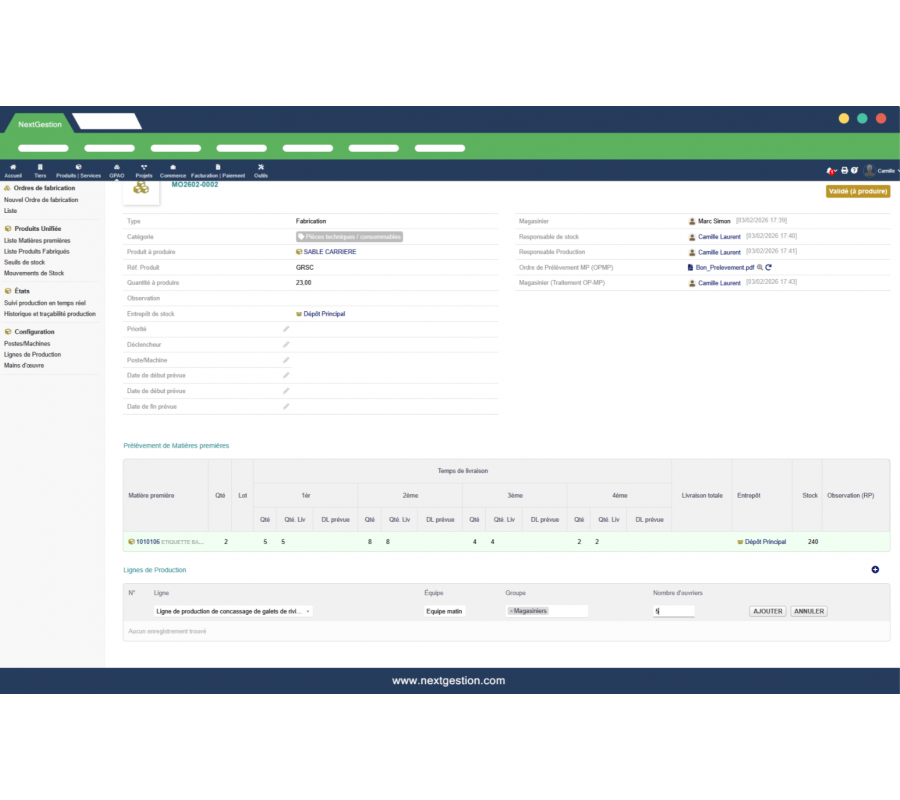Click the print icon in top bar
The height and width of the screenshot is (800, 900).
844,171
